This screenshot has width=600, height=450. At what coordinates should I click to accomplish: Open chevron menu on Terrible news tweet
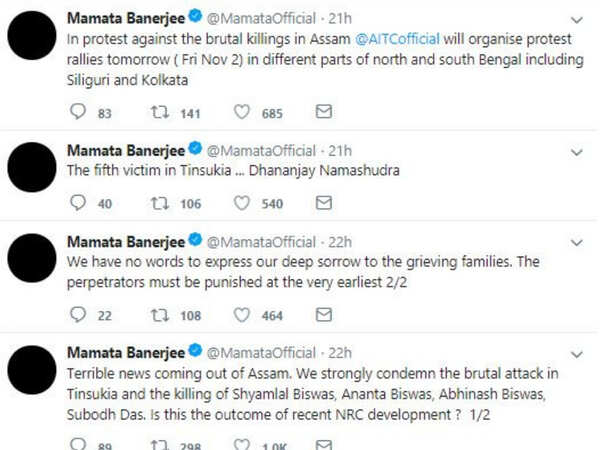coord(576,355)
